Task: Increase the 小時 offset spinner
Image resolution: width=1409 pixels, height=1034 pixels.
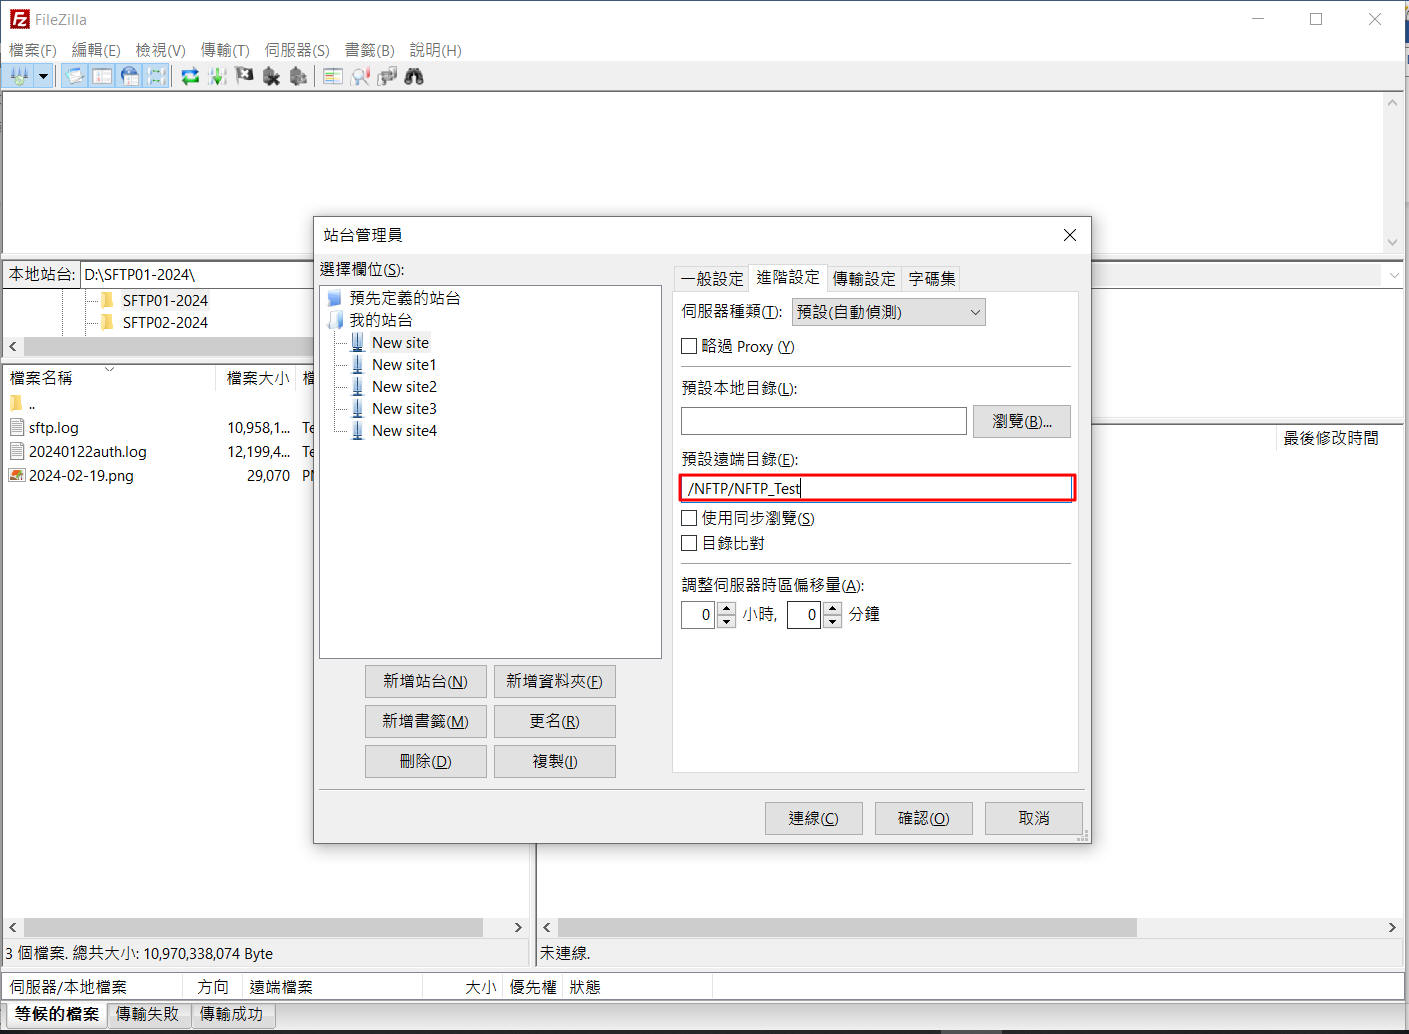Action: click(x=727, y=608)
